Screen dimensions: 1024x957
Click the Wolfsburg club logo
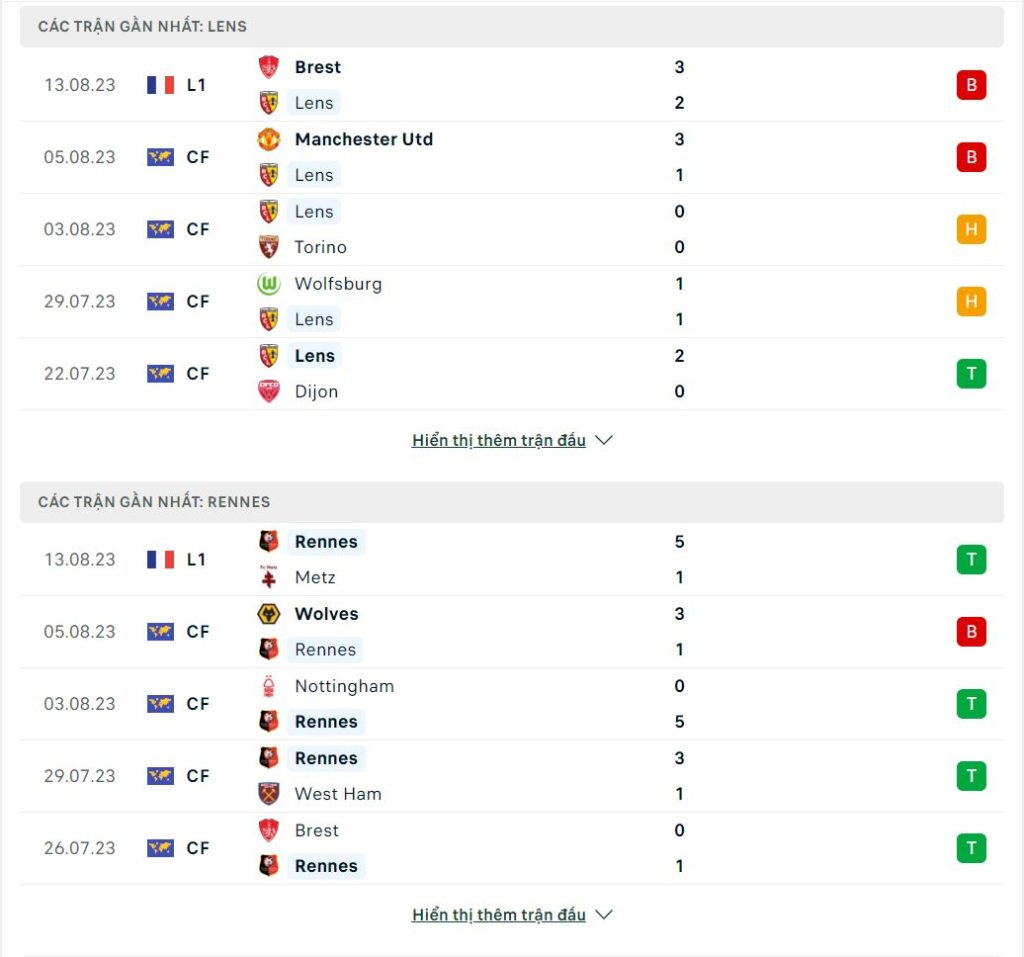click(x=268, y=284)
